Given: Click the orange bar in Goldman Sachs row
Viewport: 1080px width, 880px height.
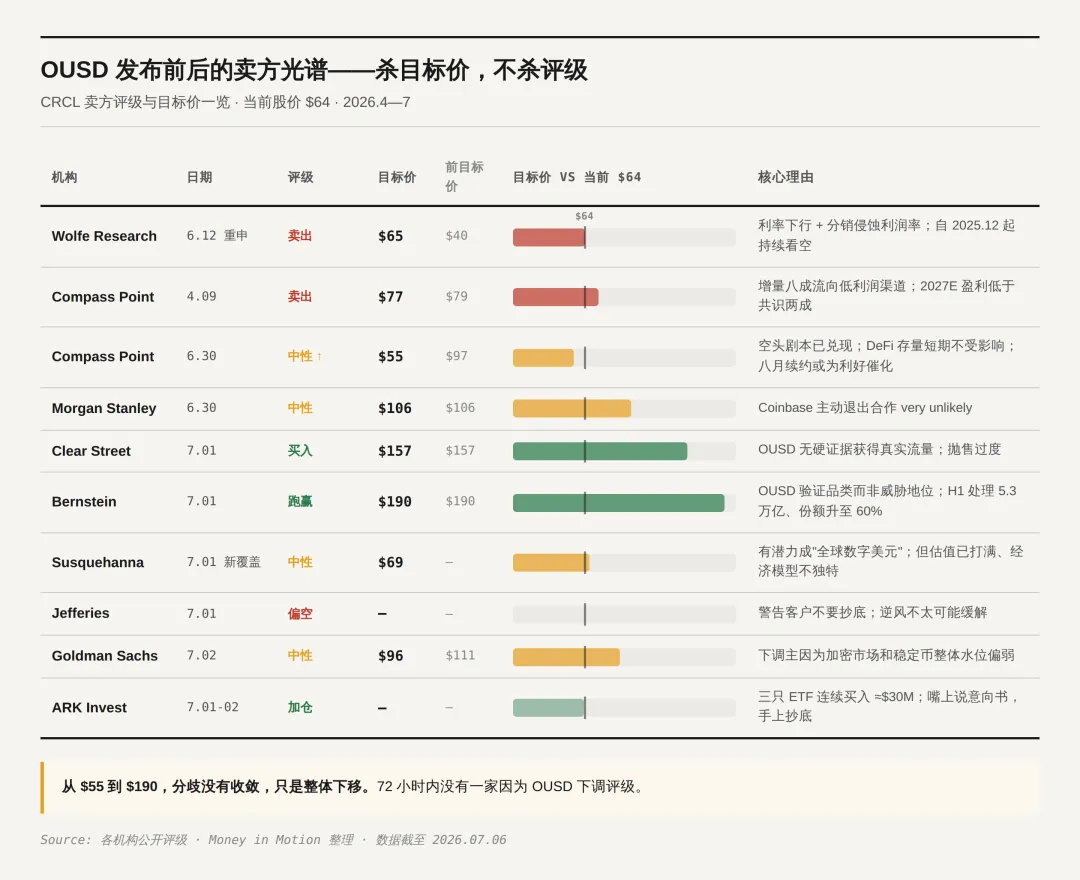Looking at the screenshot, I should [566, 657].
